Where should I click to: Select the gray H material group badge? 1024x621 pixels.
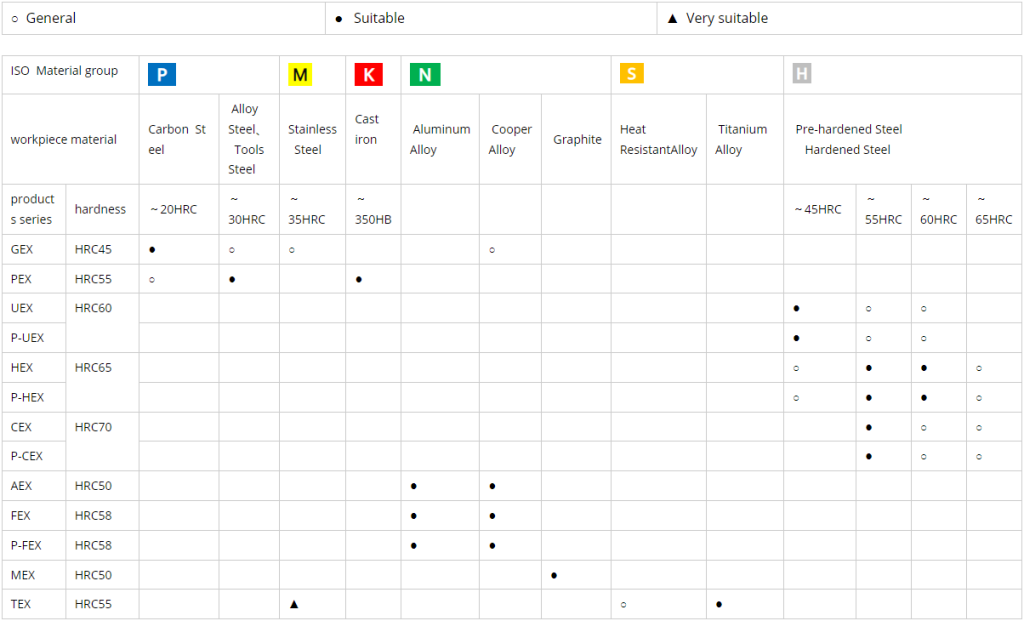801,74
